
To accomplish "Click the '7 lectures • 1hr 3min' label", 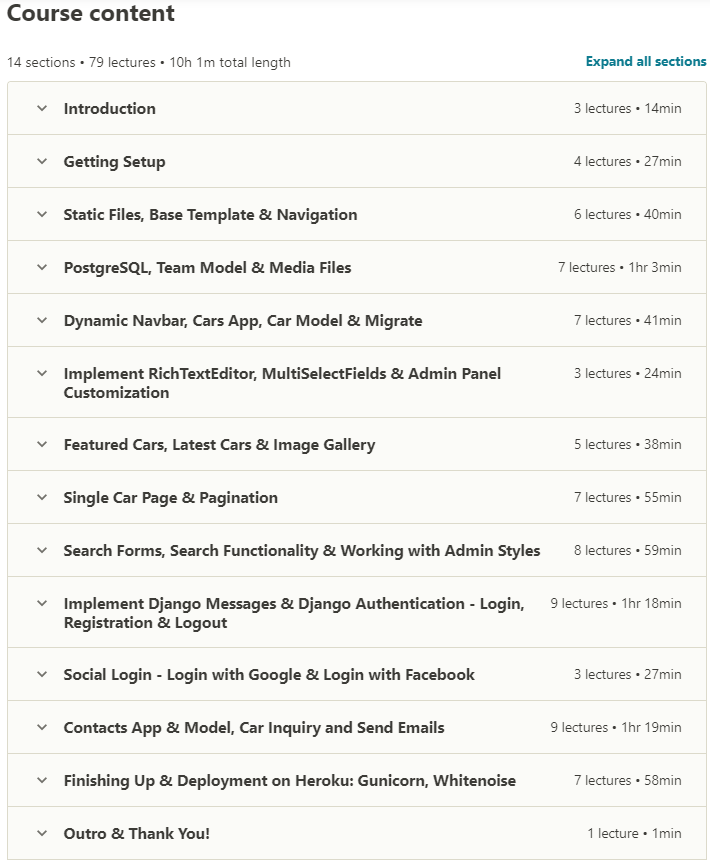I will tap(620, 268).
